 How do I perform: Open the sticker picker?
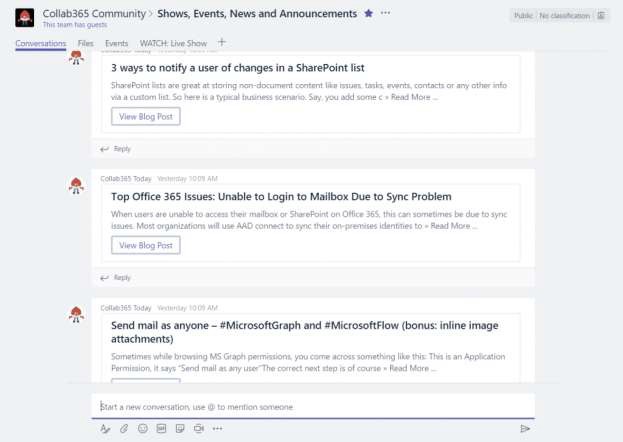(x=180, y=428)
